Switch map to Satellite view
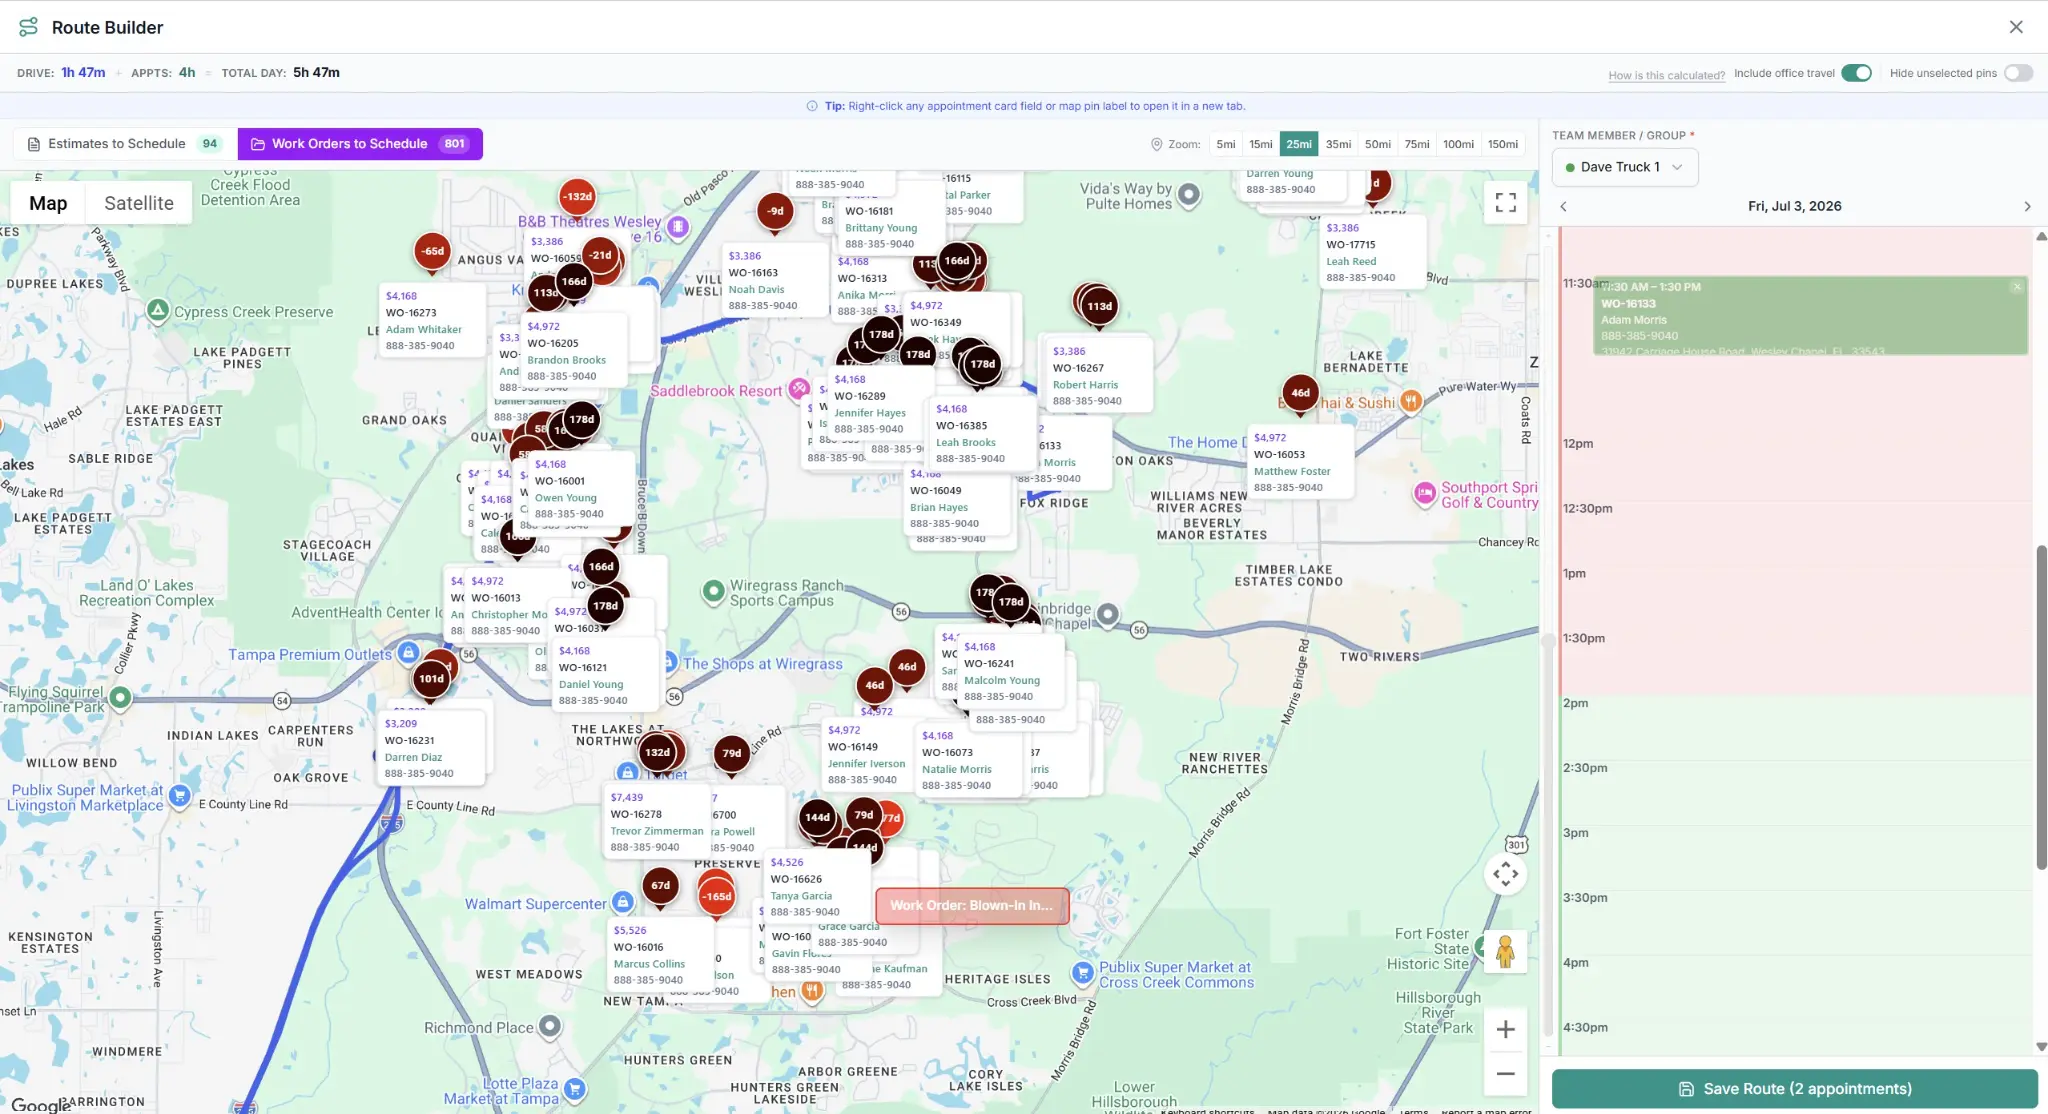 tap(139, 203)
